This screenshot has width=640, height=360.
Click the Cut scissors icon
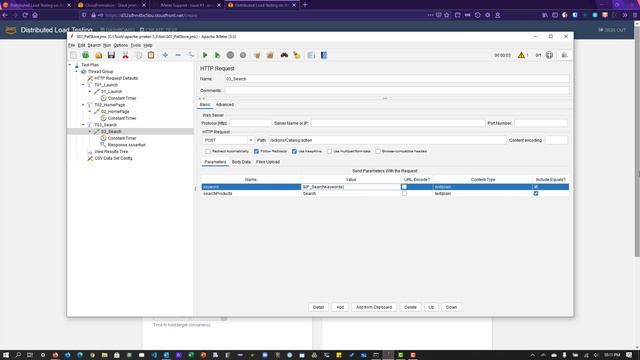(x=125, y=55)
